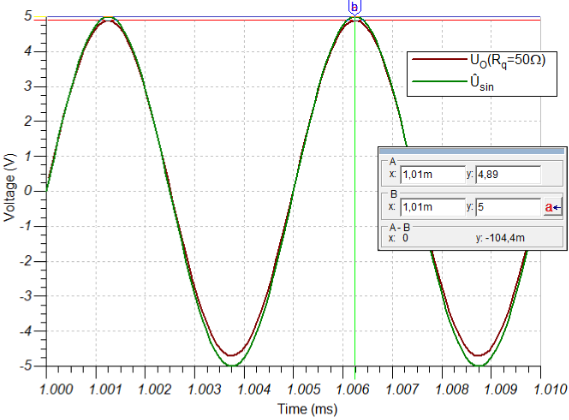The image size is (569, 420).
Task: Click the 1.010 time axis tick label
Action: click(x=550, y=390)
